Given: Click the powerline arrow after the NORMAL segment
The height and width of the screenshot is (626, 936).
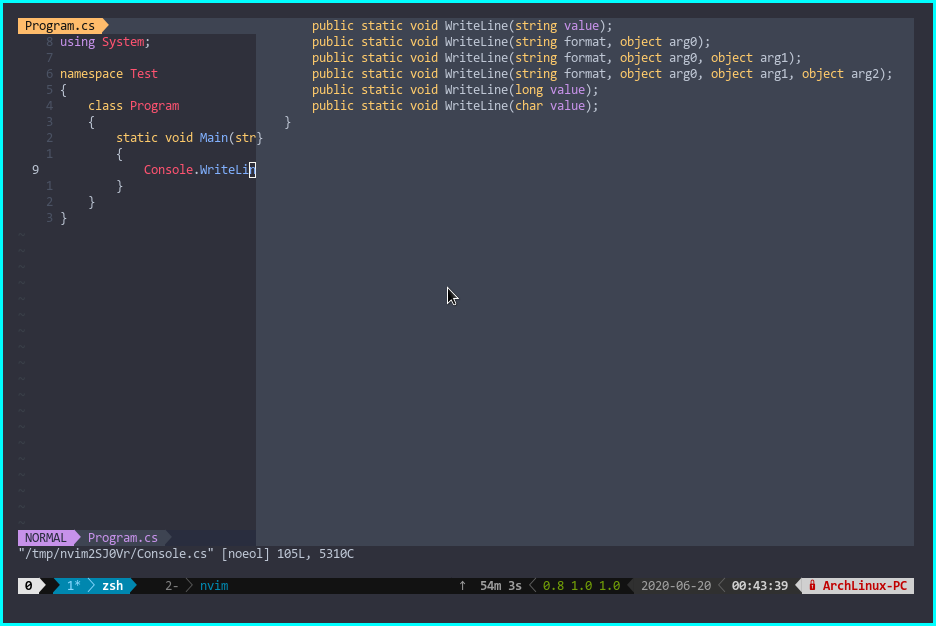Looking at the screenshot, I should pos(78,537).
